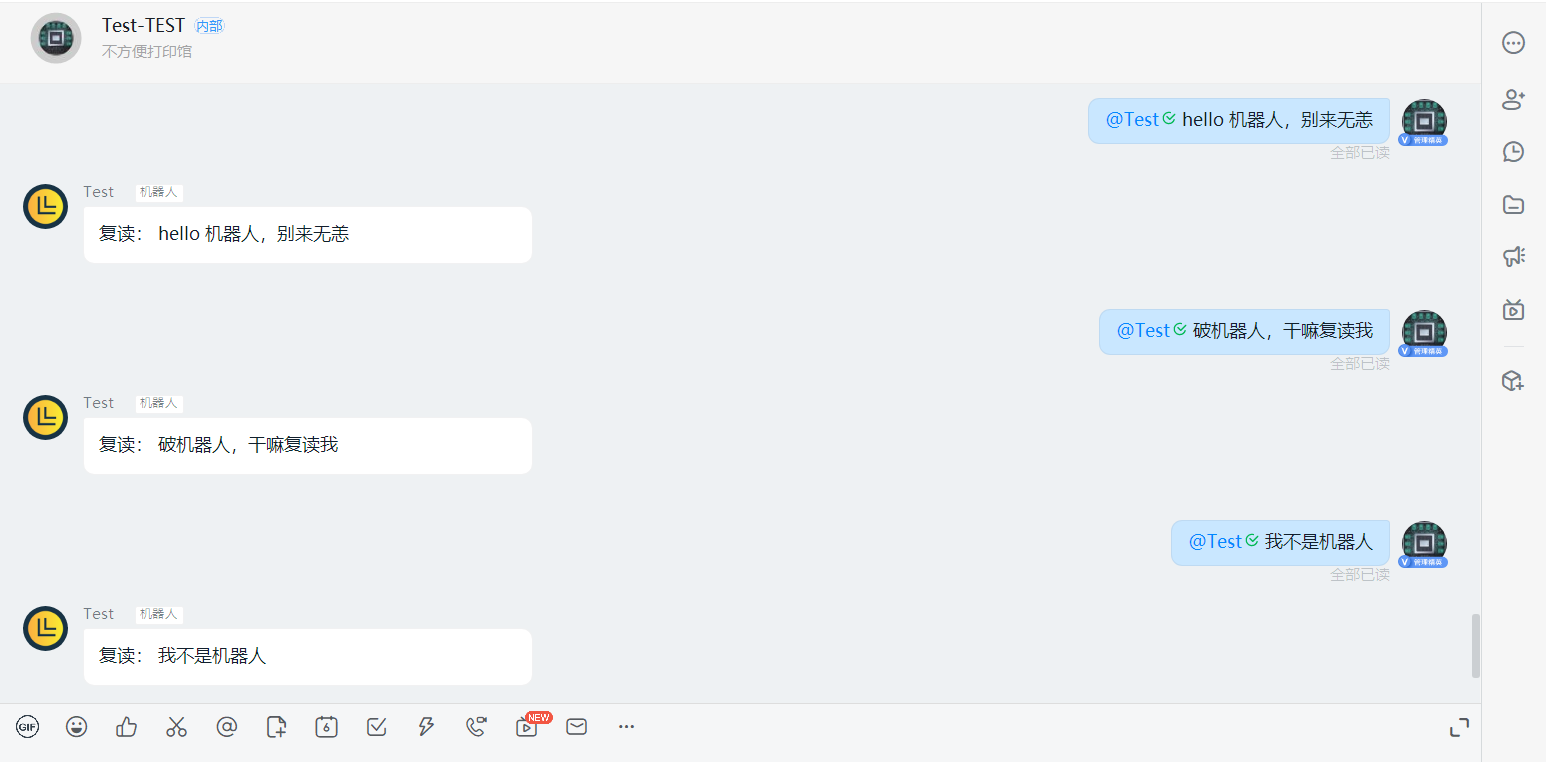Viewport: 1546px width, 762px height.
Task: Expand the message input area
Action: [1460, 728]
